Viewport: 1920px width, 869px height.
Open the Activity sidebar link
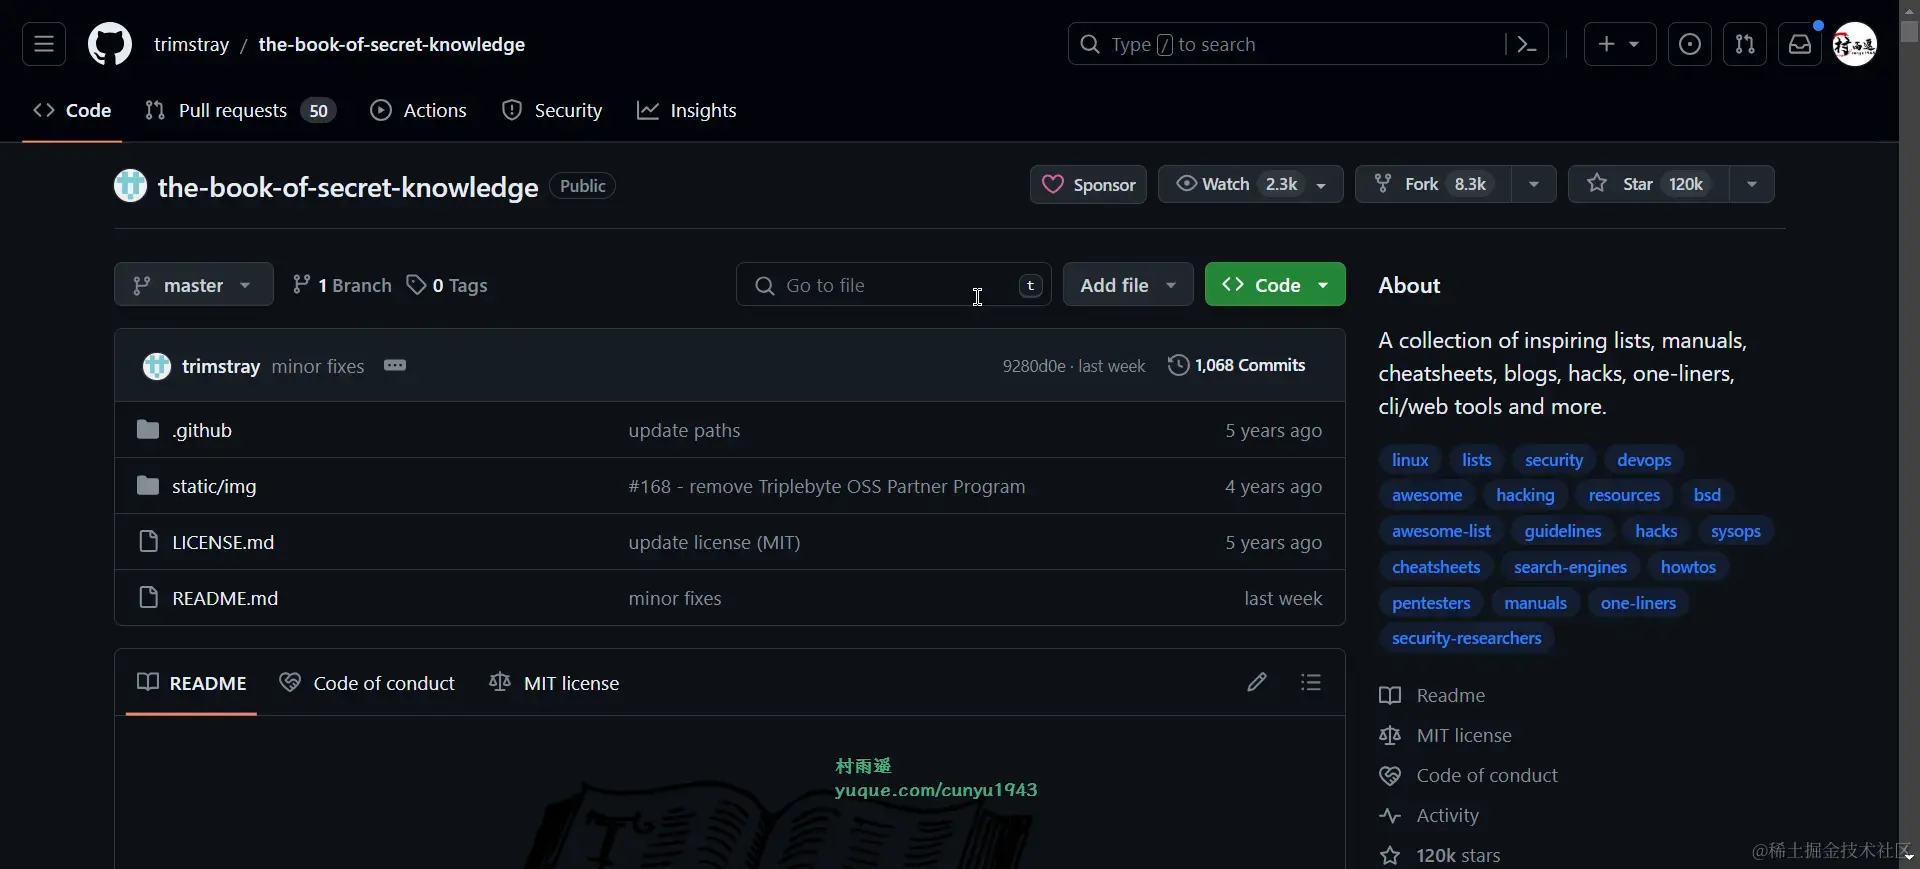(1429, 815)
